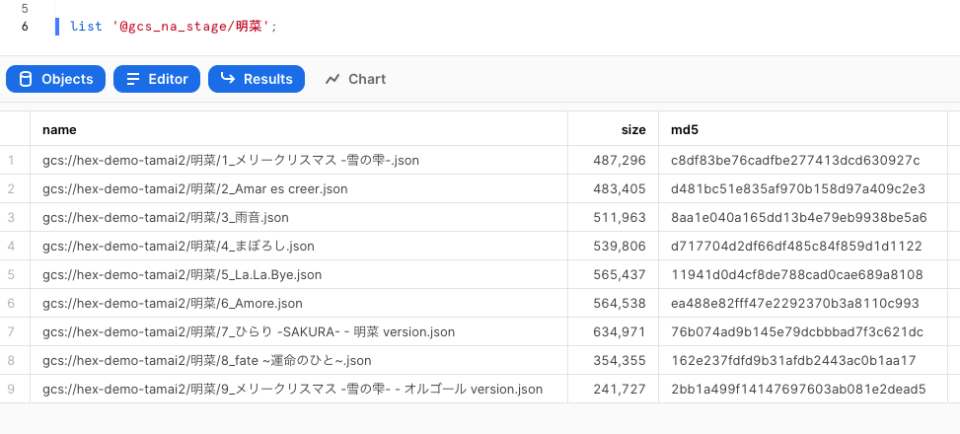Toggle the Objects panel button

point(56,79)
